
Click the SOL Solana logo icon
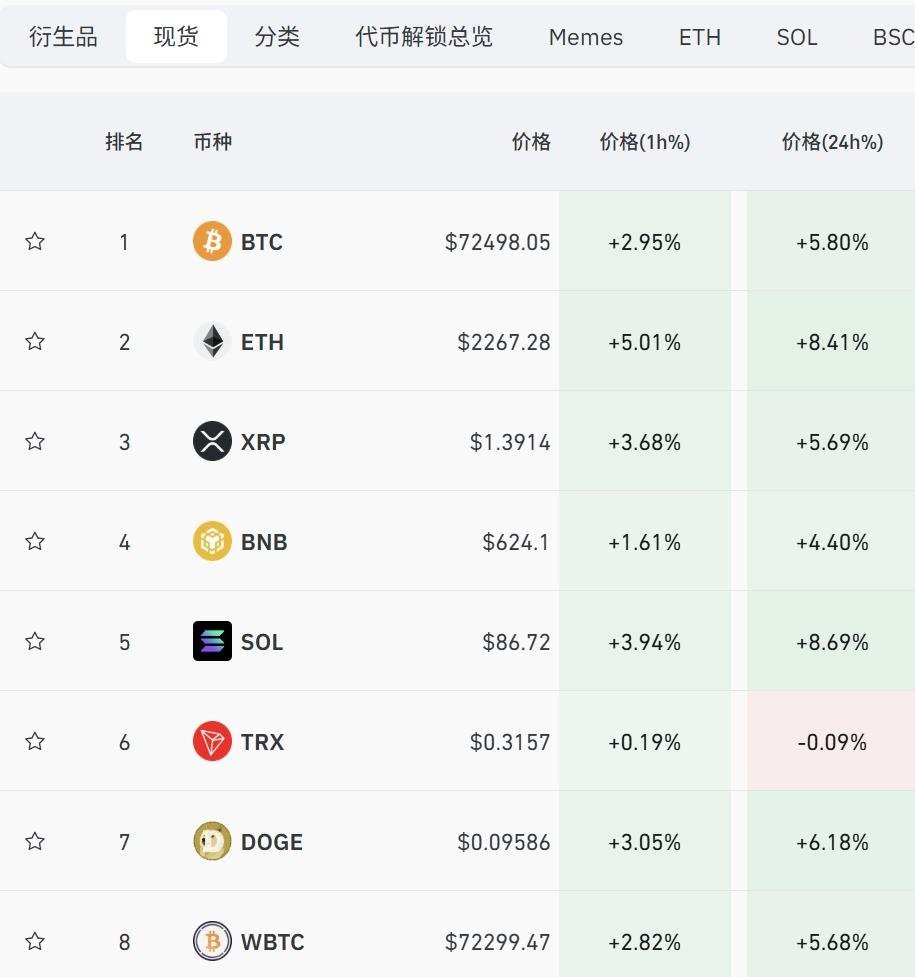click(210, 641)
